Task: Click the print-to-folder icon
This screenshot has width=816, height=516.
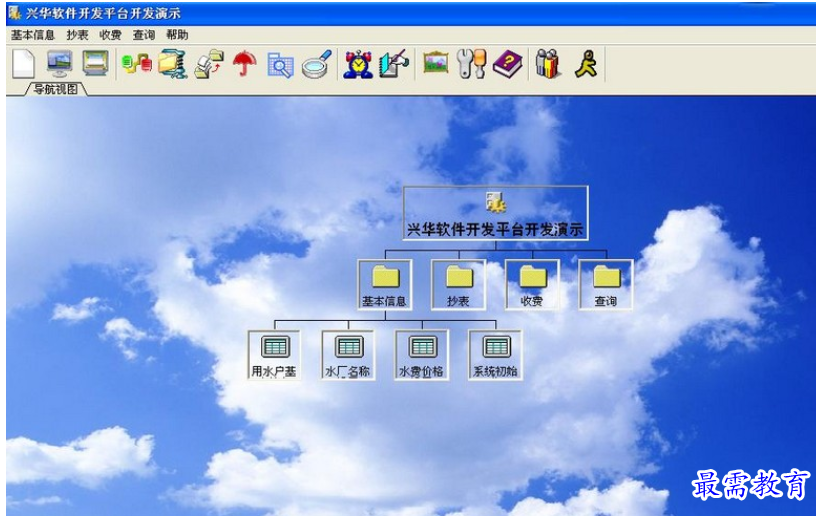Action: [209, 64]
